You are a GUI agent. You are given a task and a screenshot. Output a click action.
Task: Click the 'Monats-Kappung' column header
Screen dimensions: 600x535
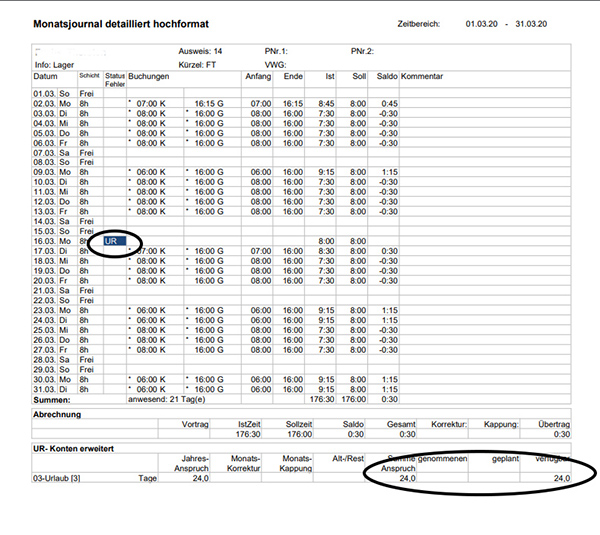point(295,463)
